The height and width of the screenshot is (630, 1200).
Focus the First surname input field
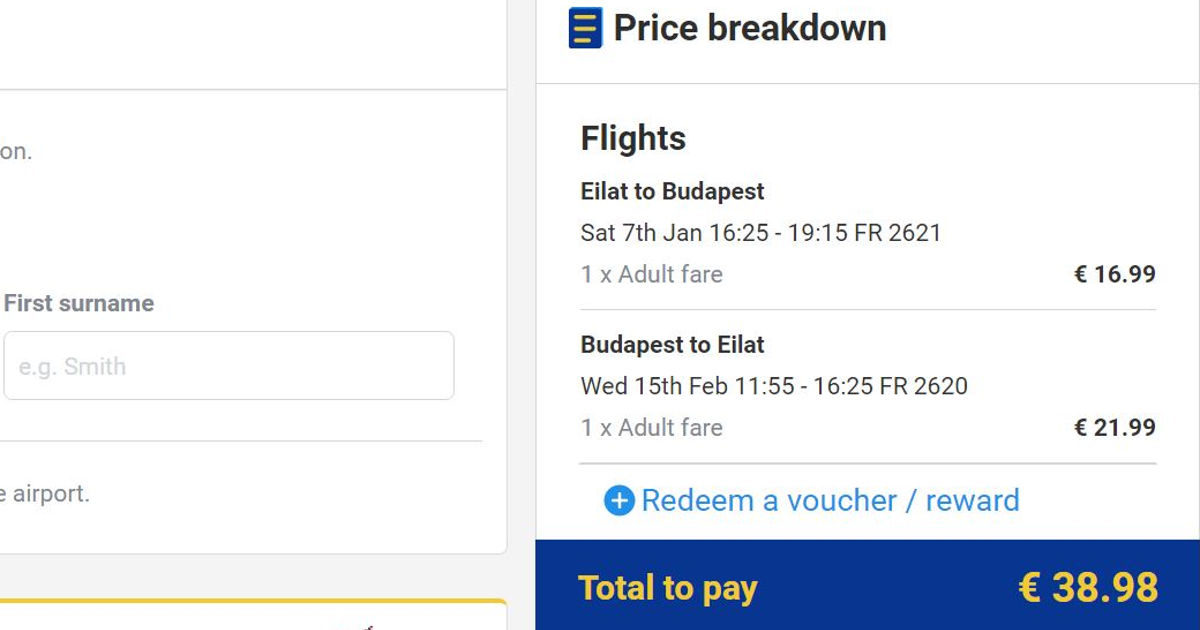tap(229, 366)
